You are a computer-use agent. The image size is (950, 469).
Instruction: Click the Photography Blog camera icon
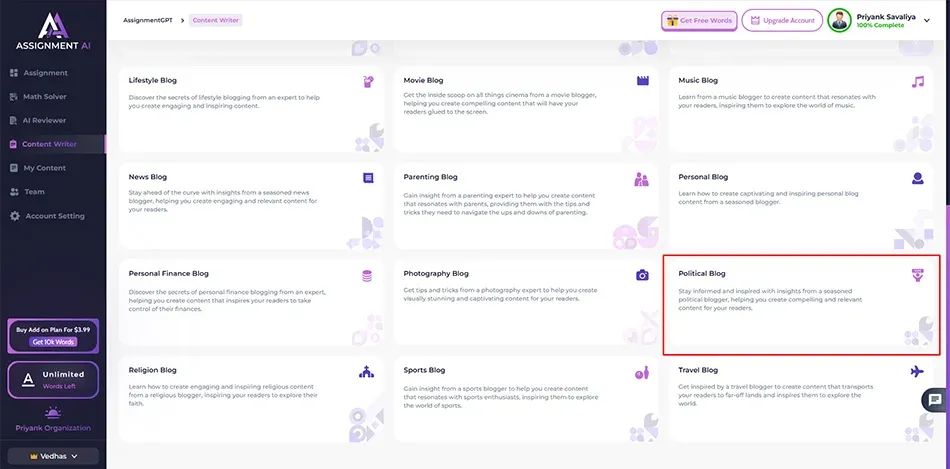642,275
